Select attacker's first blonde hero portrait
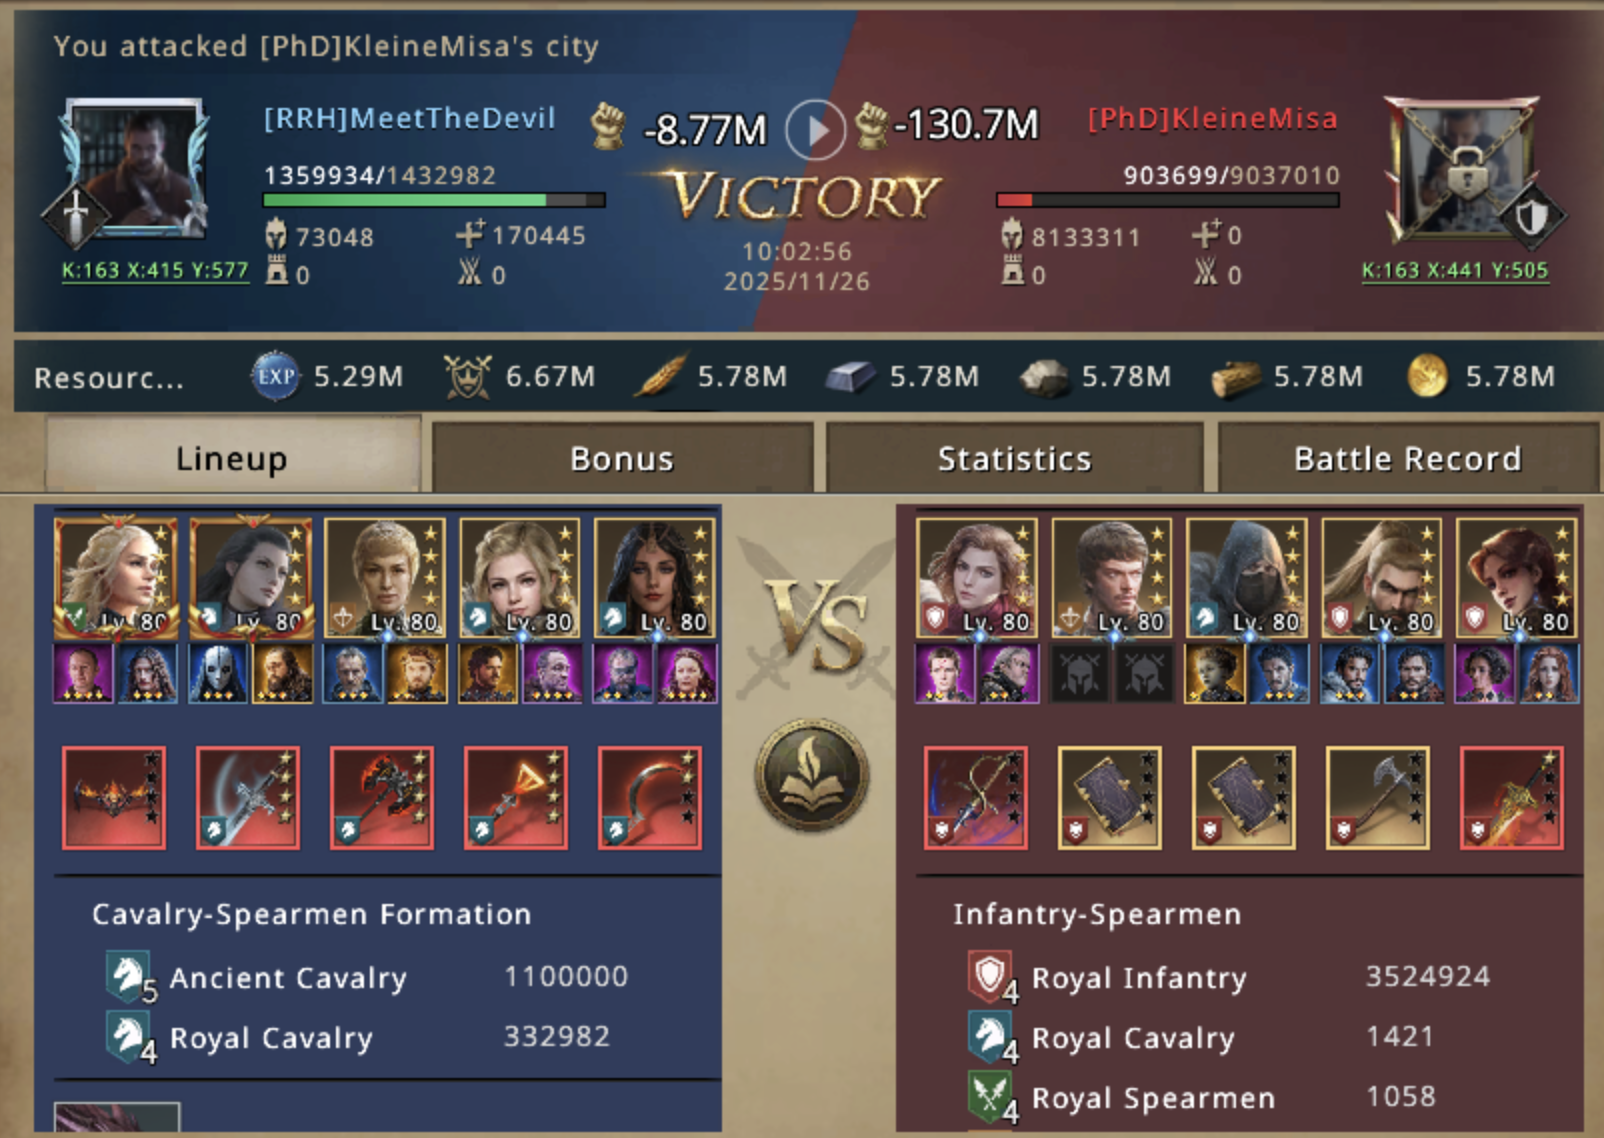This screenshot has height=1138, width=1604. [x=117, y=577]
